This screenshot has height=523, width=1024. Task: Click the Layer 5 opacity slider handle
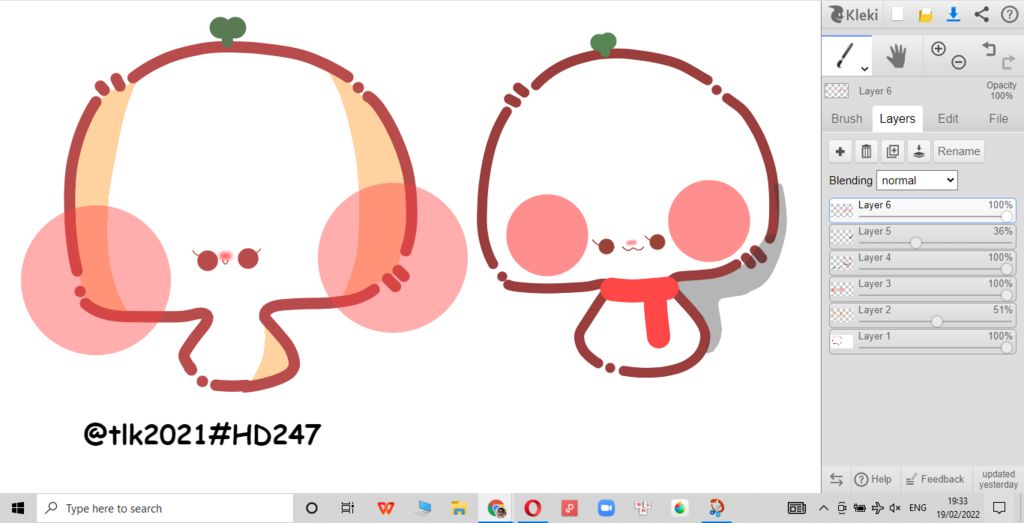(x=916, y=242)
